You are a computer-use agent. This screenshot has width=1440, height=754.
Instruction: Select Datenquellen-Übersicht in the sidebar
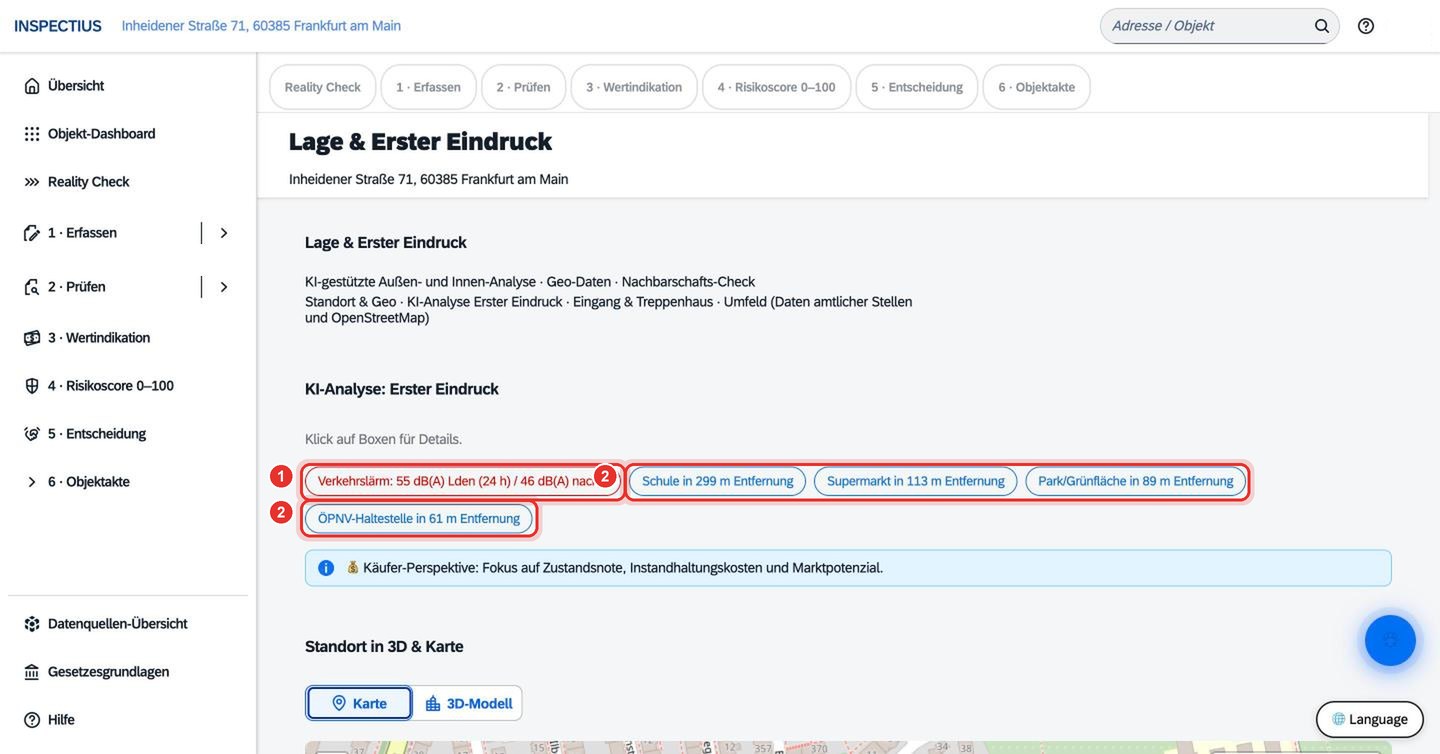click(118, 624)
